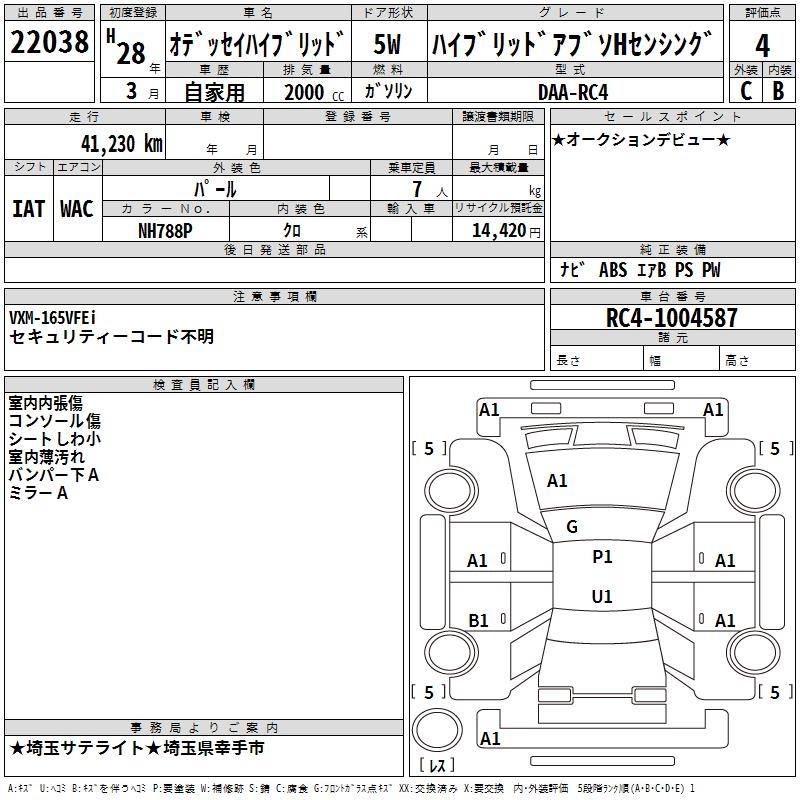Click the sales point ★オークションデビュー★
The width and height of the screenshot is (800, 800).
tap(641, 139)
